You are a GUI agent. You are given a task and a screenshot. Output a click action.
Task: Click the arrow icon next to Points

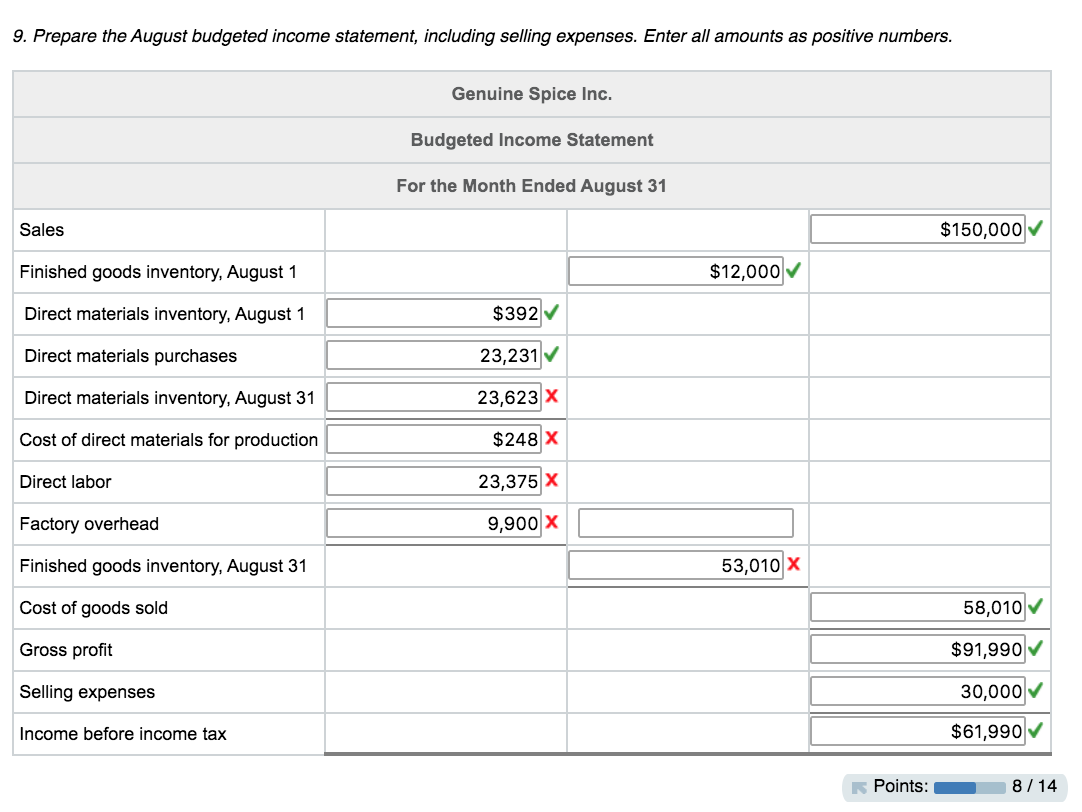click(x=859, y=787)
